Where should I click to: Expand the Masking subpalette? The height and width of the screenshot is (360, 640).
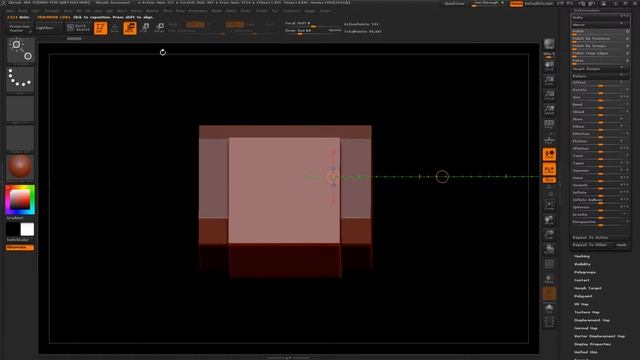tap(582, 256)
